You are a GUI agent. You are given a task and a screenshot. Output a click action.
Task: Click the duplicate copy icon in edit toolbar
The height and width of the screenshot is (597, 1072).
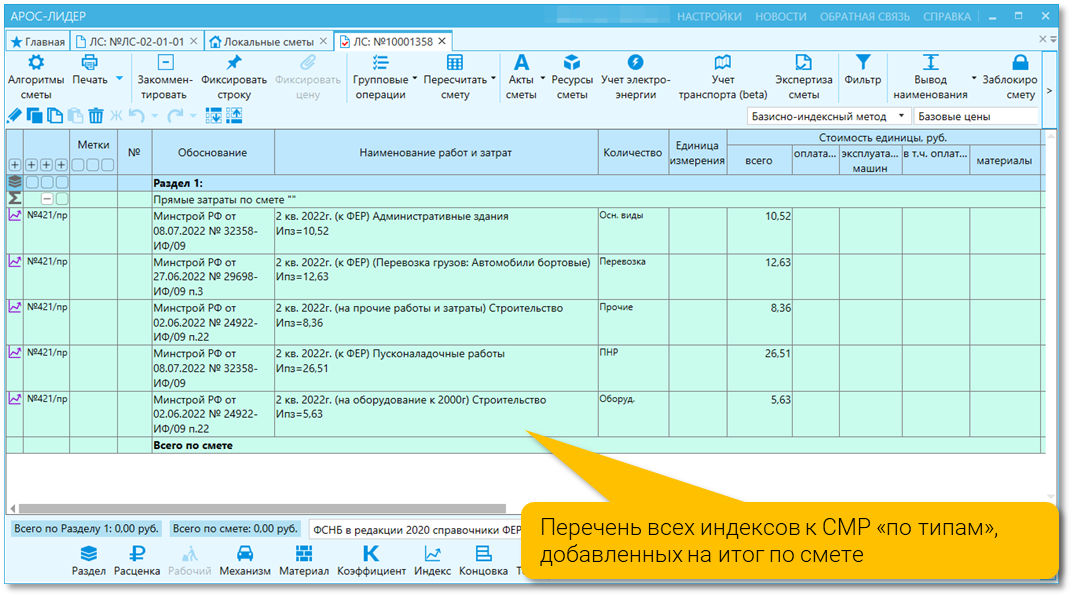pos(34,116)
